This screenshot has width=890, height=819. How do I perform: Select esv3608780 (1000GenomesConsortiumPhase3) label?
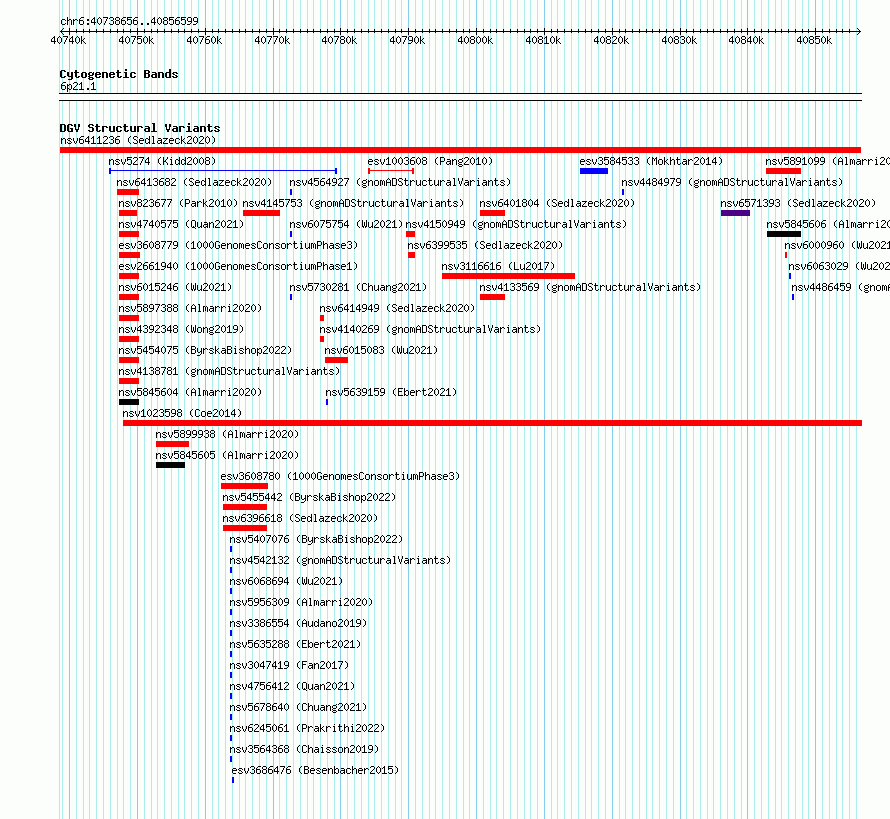[x=340, y=476]
